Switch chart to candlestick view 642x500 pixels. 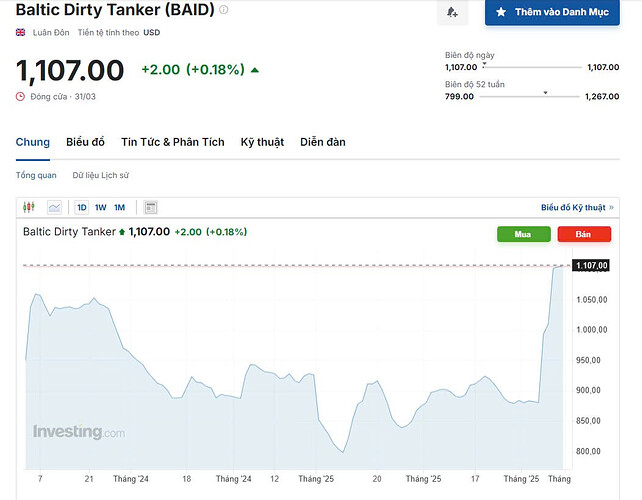(28, 207)
